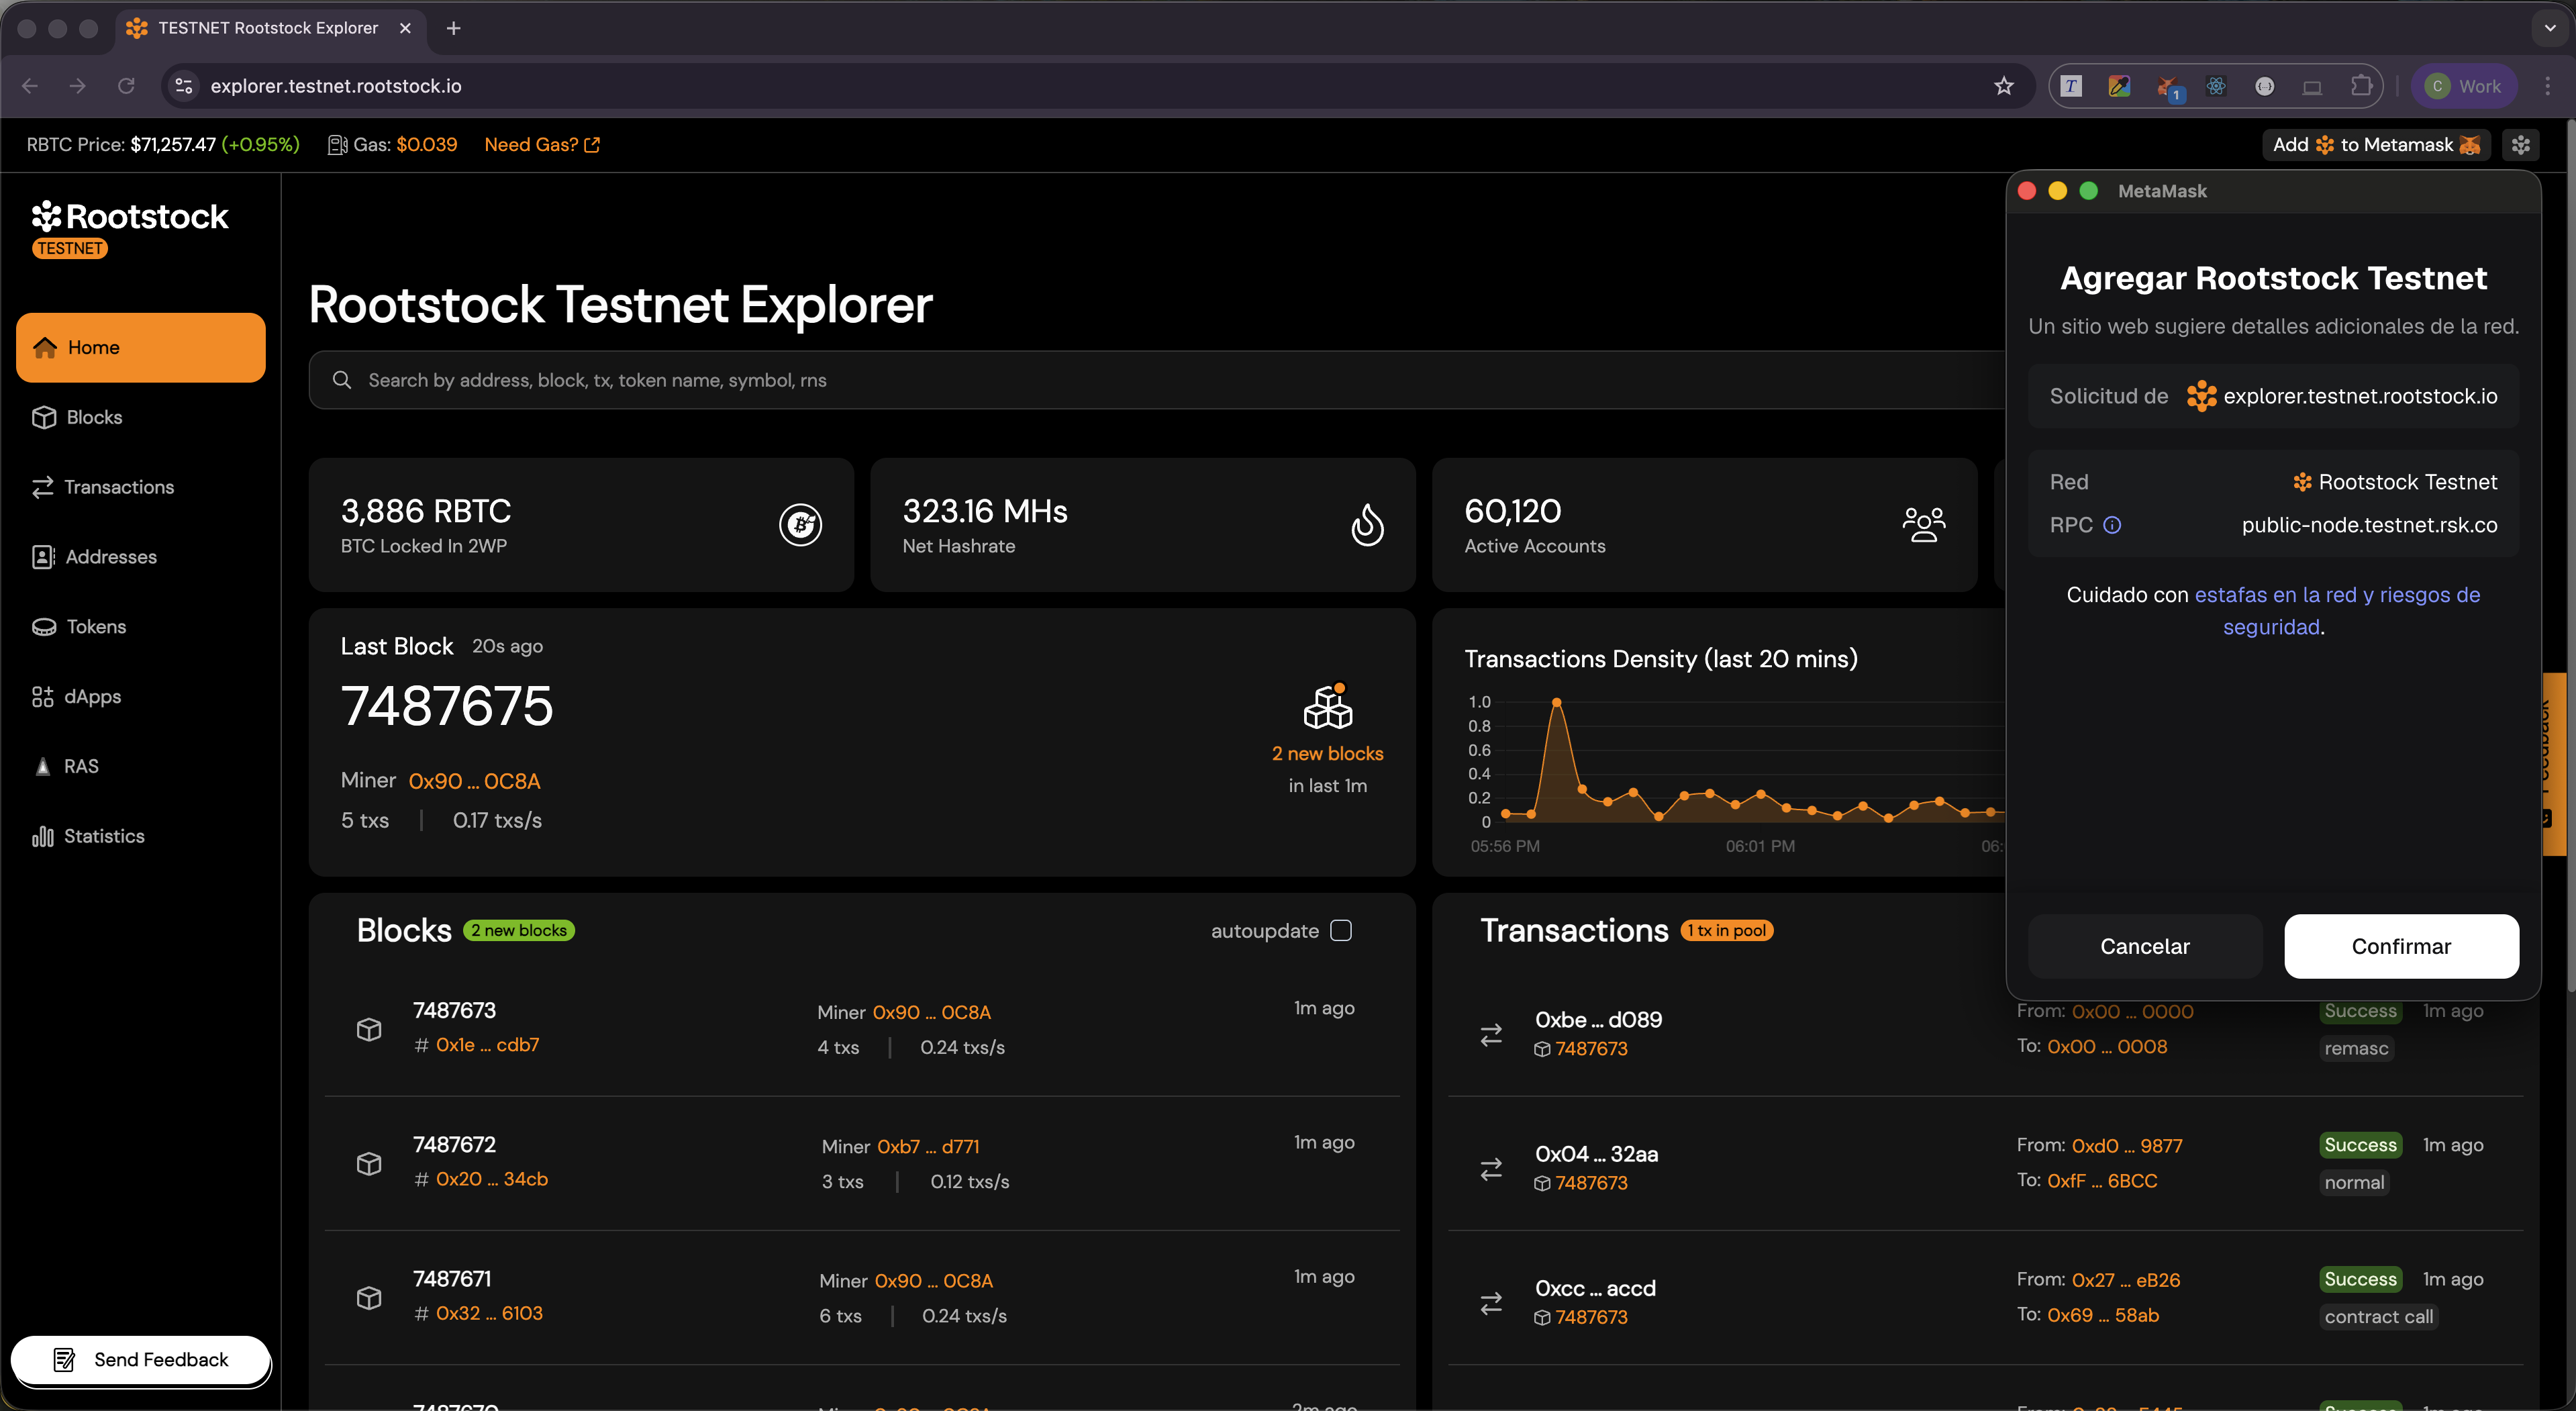Toggle the bookmark star in address bar
Image resolution: width=2576 pixels, height=1411 pixels.
pos(2005,86)
